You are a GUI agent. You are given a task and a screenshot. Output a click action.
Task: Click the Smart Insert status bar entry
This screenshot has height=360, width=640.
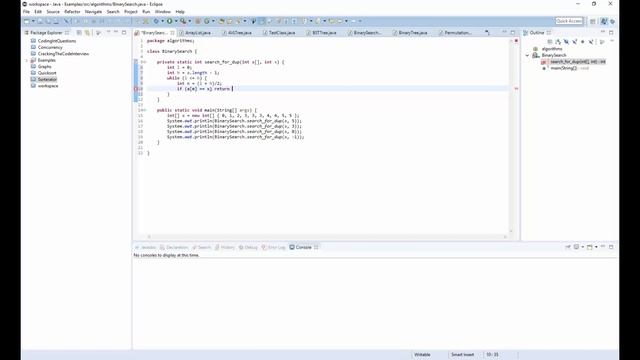pyautogui.click(x=462, y=355)
